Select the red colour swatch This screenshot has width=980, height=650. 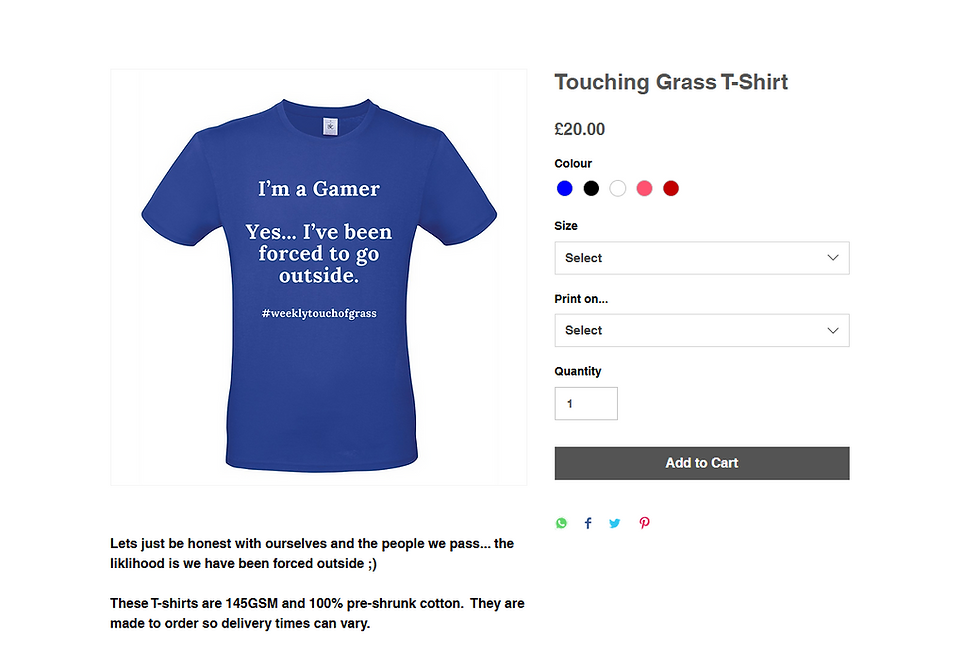tap(671, 188)
